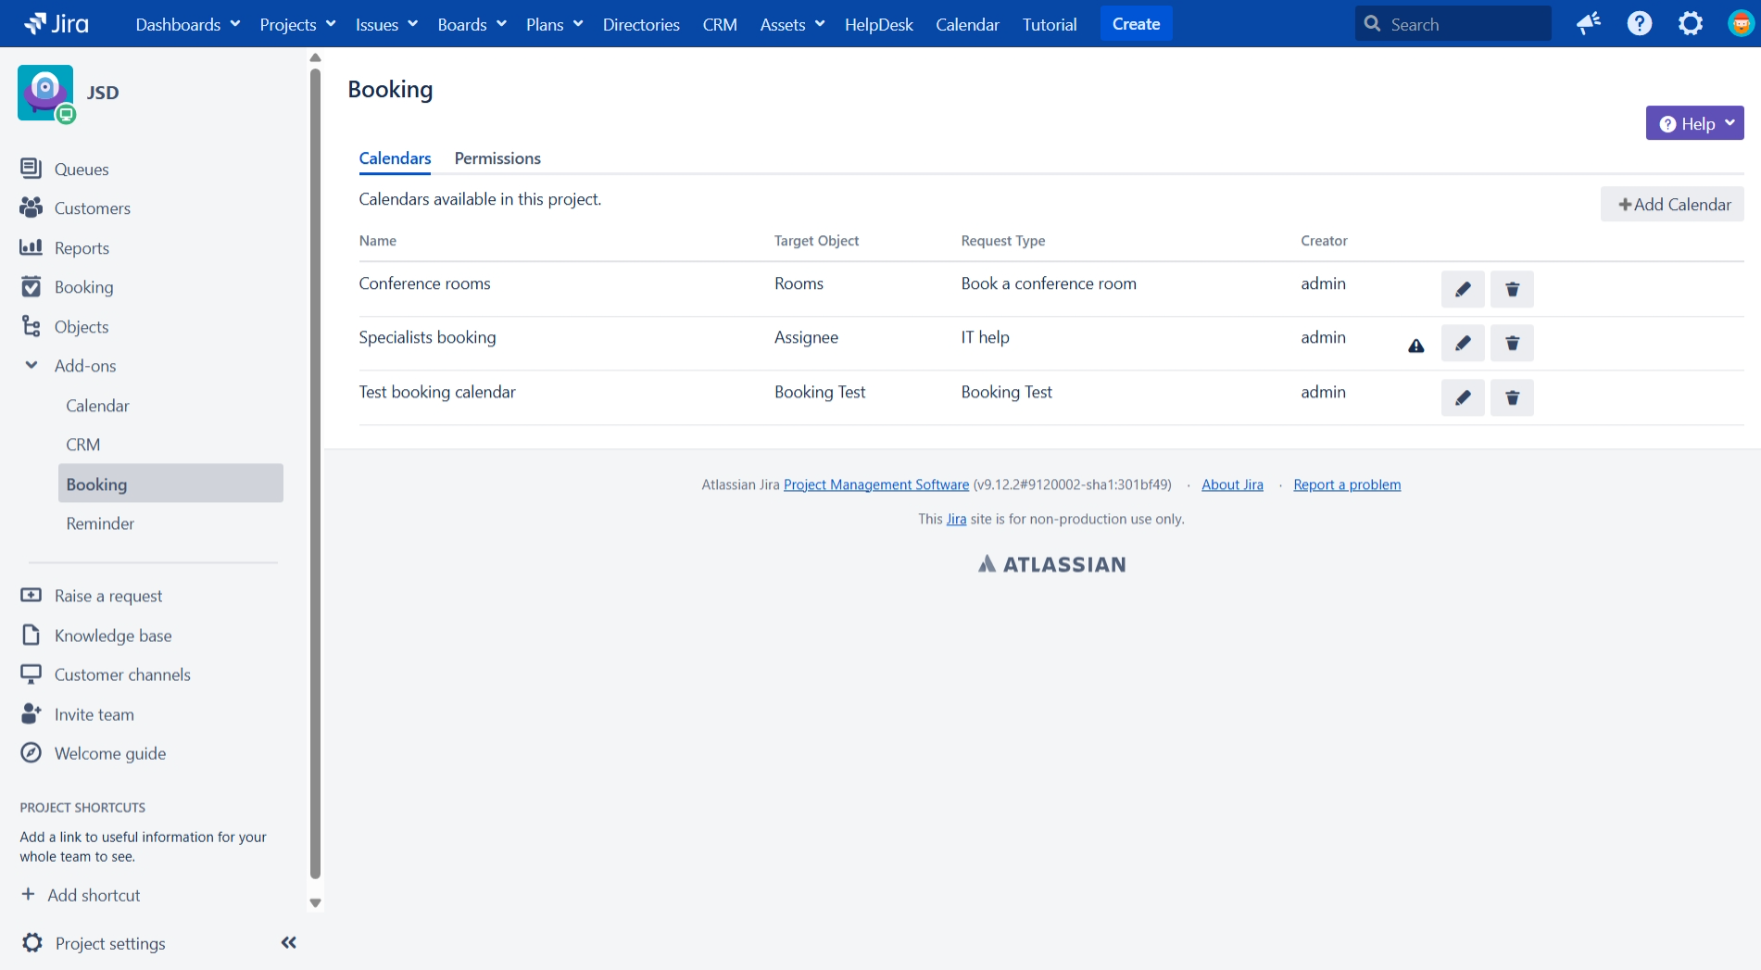Screen dimensions: 1761x970
Task: Collapse the sidebar with double chevron
Action: click(289, 942)
